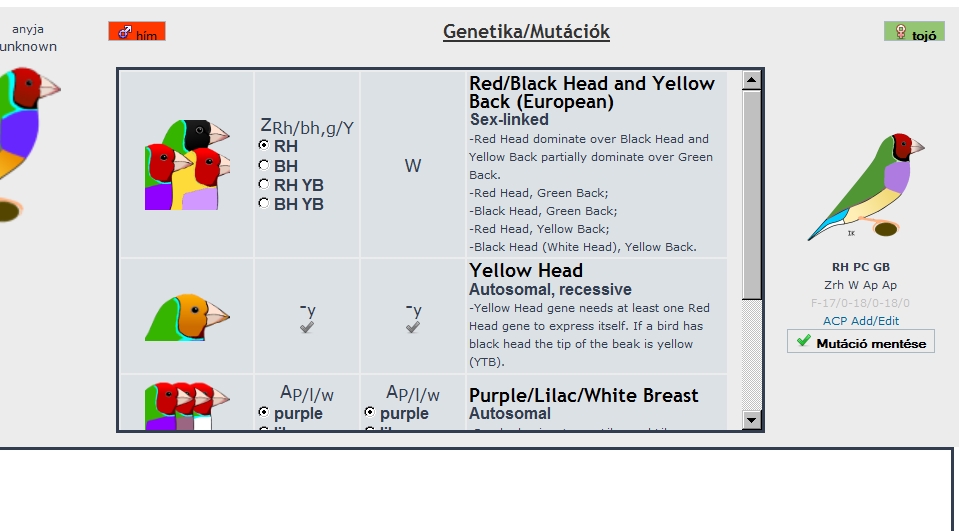Select the RH head radio option
974x531 pixels.
264,146
